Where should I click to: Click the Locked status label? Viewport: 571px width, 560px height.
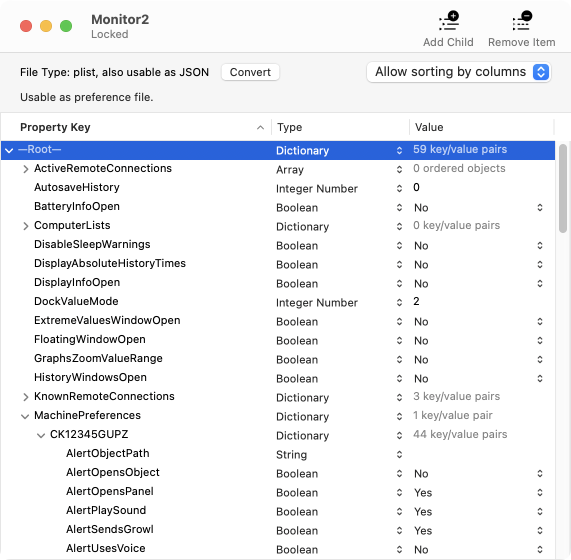tap(110, 34)
